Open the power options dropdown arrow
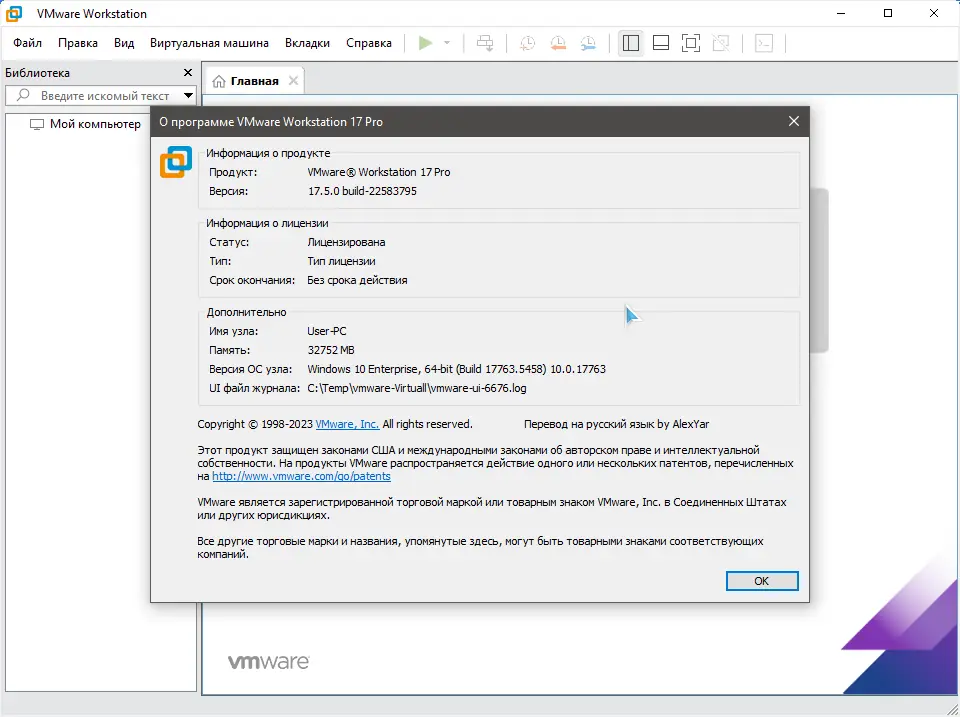This screenshot has height=717, width=960. 447,43
